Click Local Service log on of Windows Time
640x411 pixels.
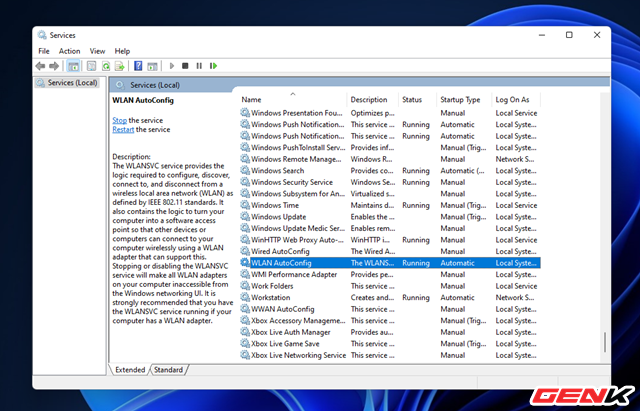click(x=516, y=205)
